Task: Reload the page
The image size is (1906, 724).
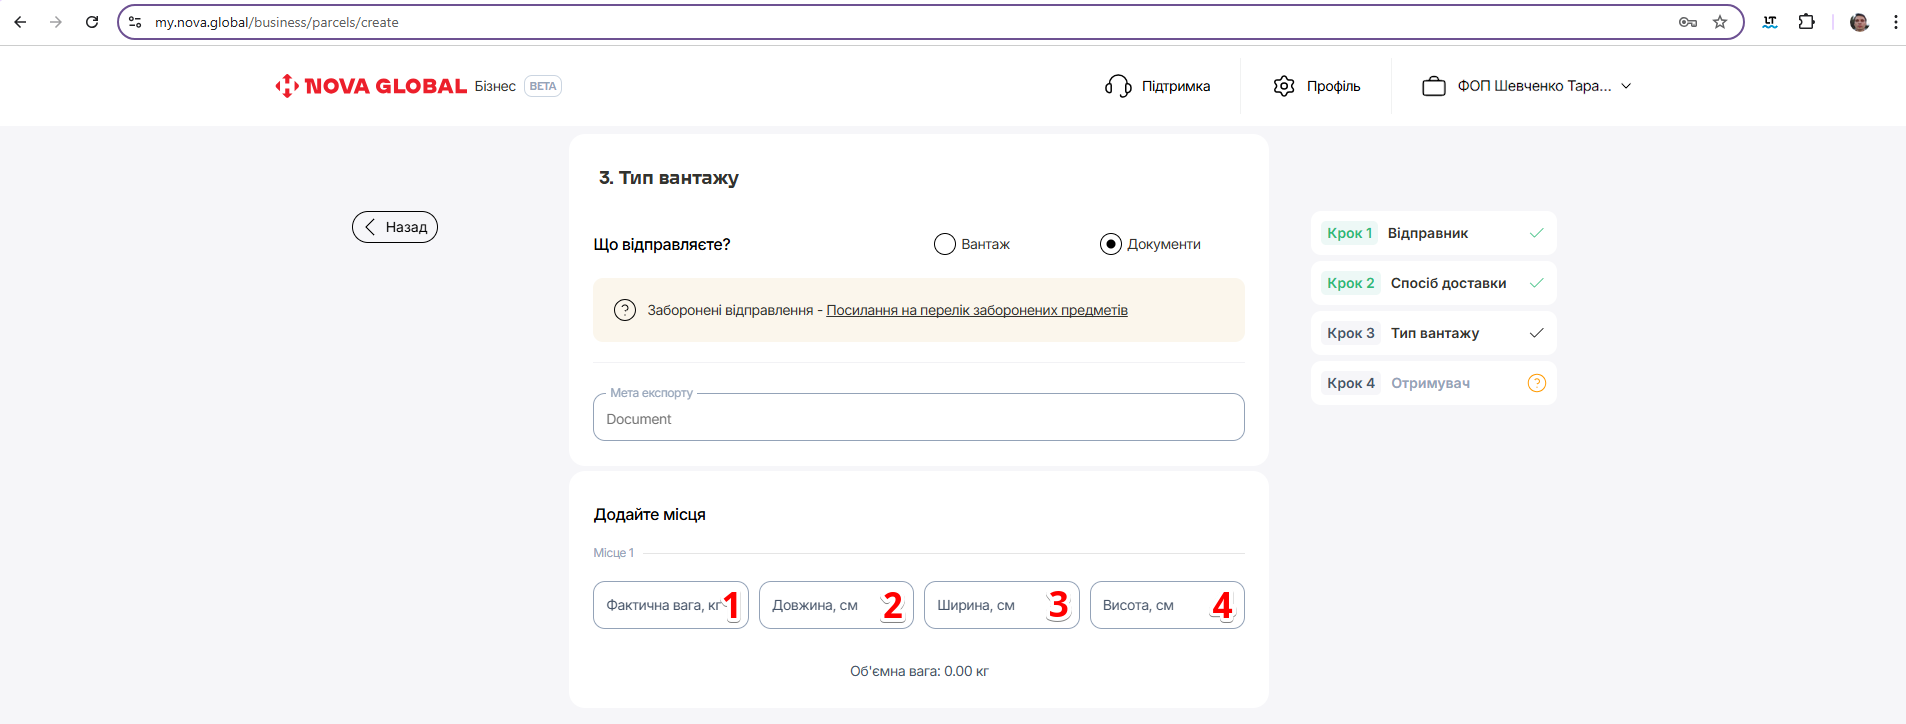Action: 92,22
